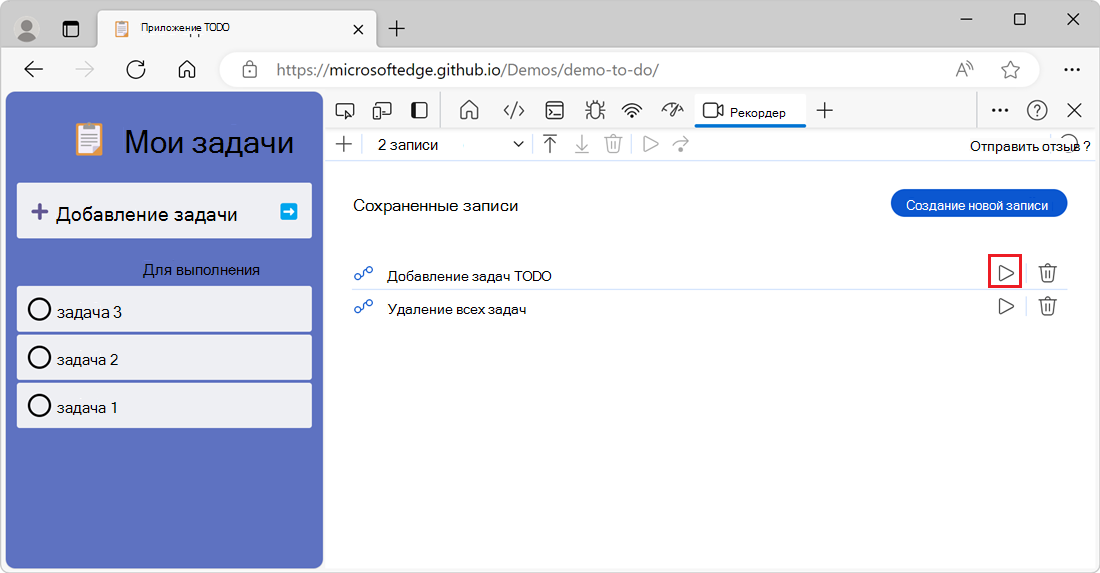
Task: Click the address bar URL
Action: click(467, 69)
